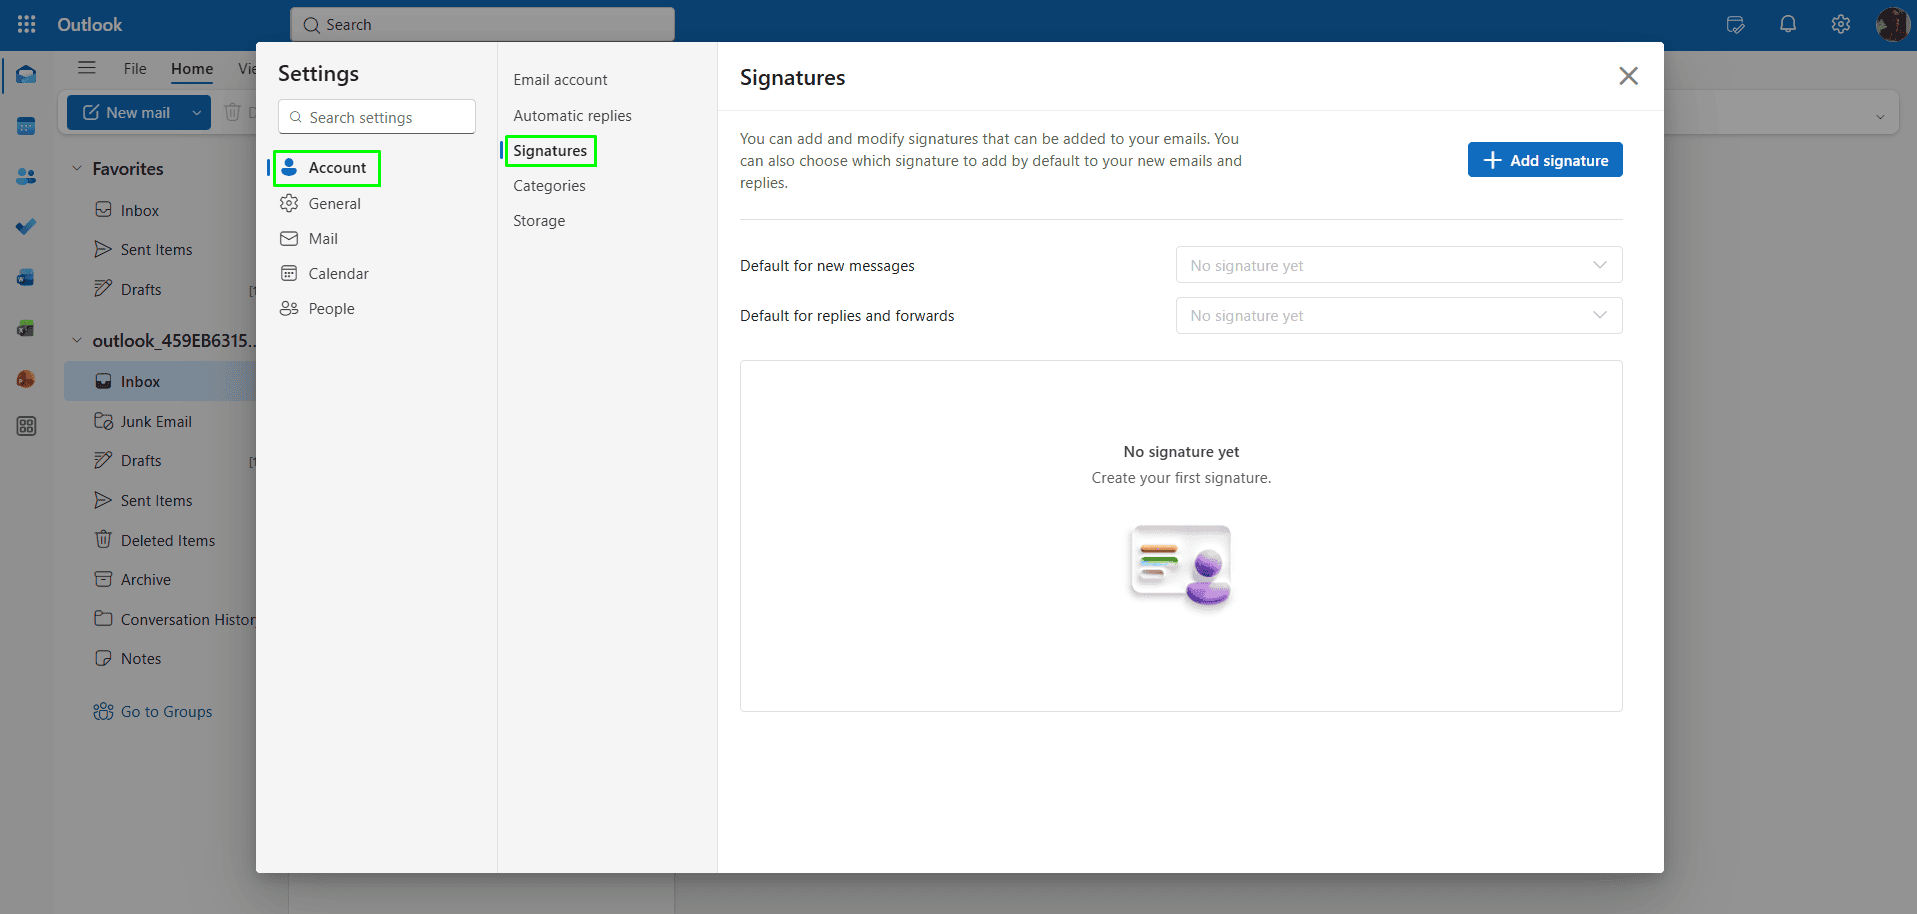Open the Mail app in left rail
Screen dimensions: 1917x914
click(26, 75)
